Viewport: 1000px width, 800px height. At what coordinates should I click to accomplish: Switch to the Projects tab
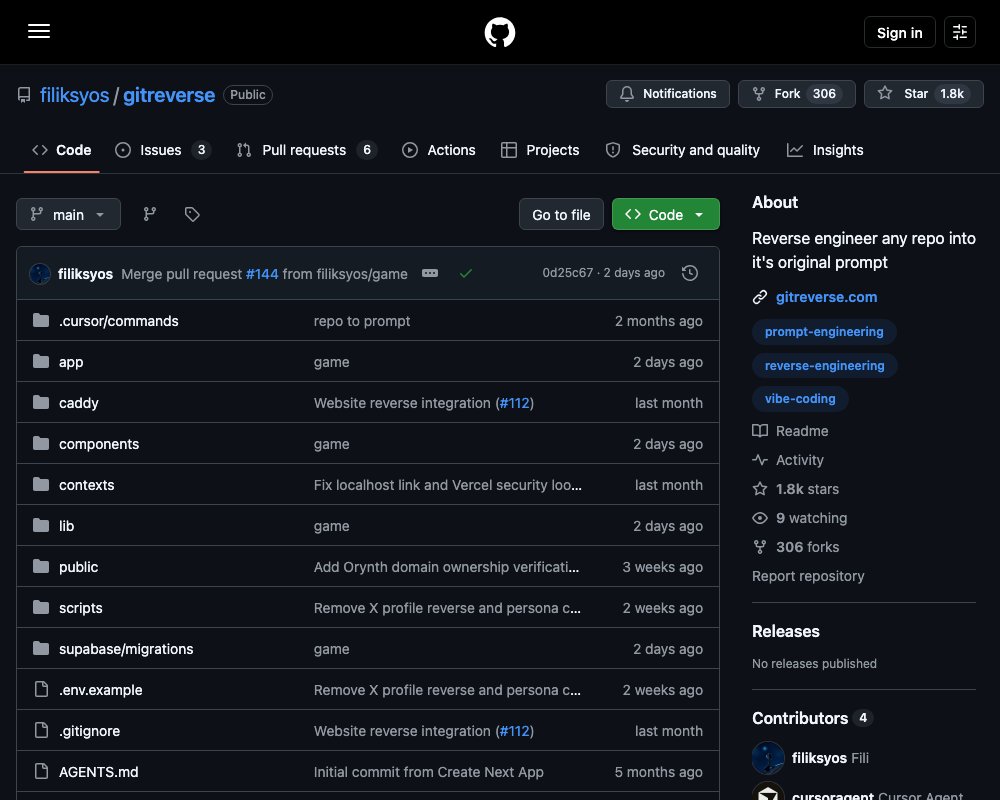coord(540,150)
